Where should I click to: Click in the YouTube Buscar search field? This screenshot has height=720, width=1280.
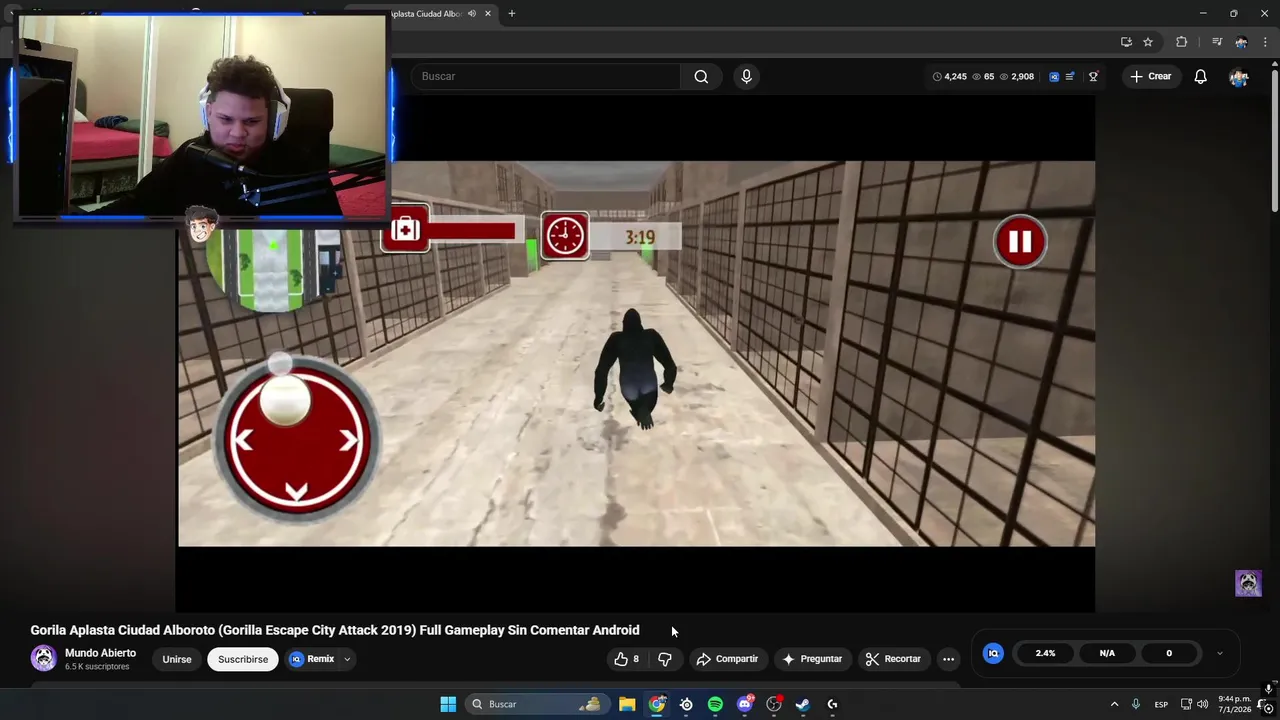(x=545, y=76)
